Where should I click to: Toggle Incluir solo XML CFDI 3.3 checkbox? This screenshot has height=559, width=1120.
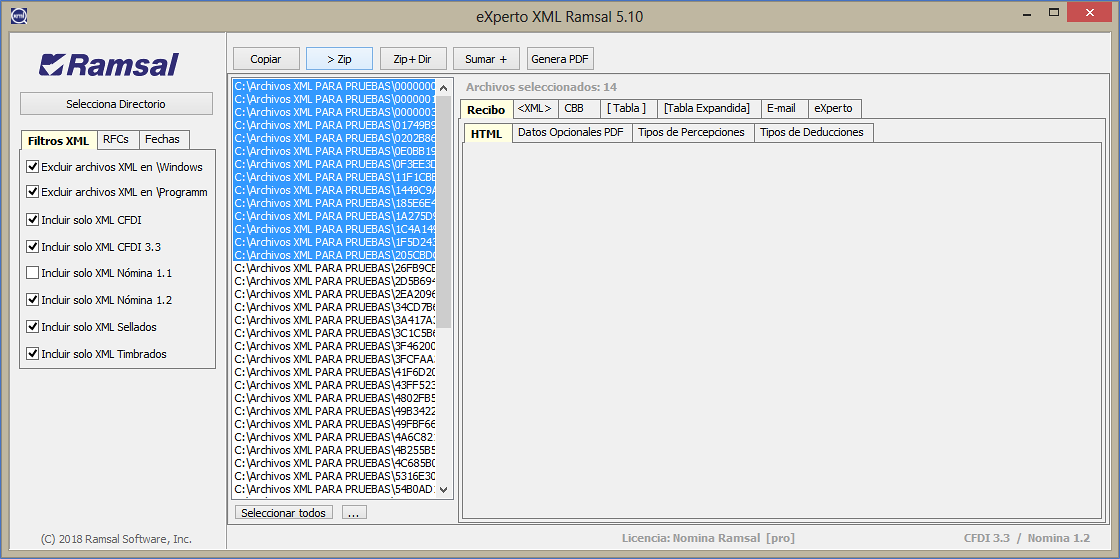coord(32,246)
